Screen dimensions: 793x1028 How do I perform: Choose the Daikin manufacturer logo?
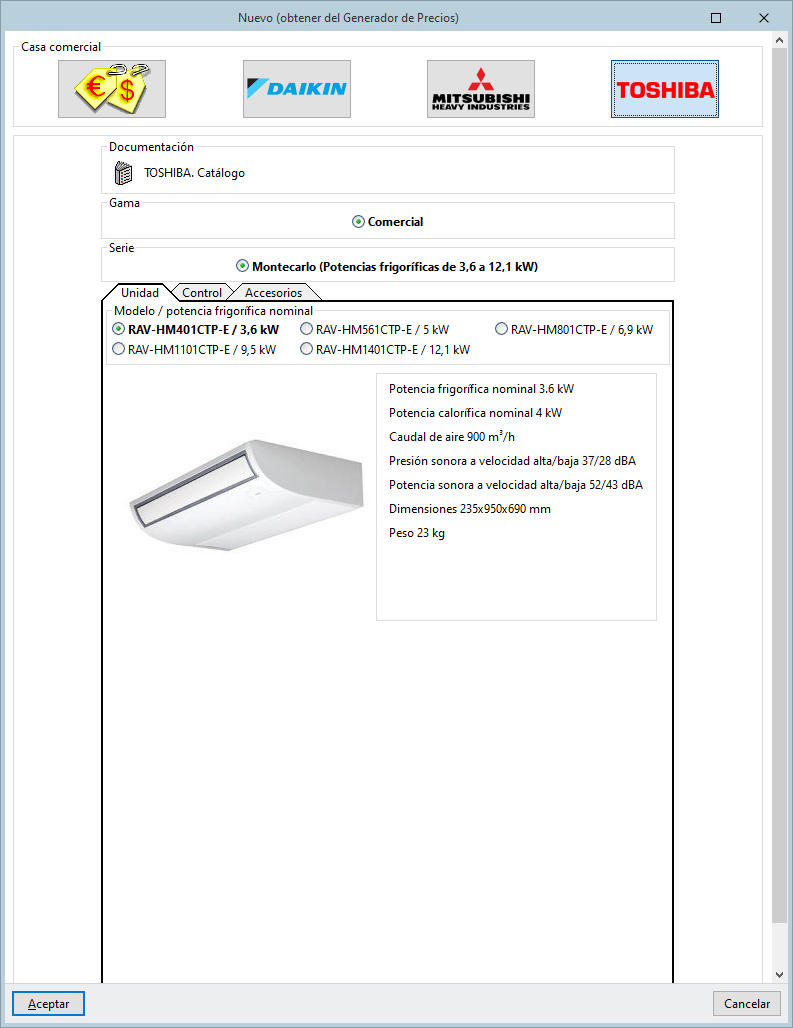pyautogui.click(x=296, y=89)
